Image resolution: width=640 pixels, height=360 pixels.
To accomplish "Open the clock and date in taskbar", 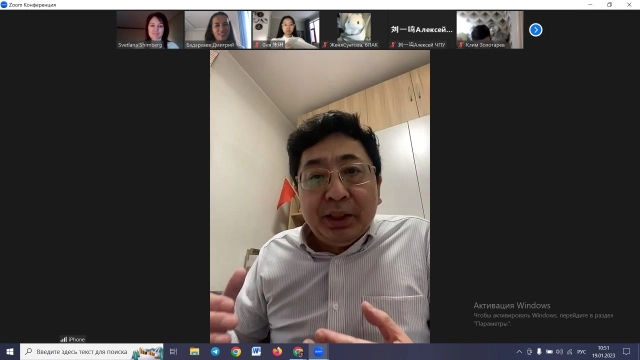I will pos(603,351).
